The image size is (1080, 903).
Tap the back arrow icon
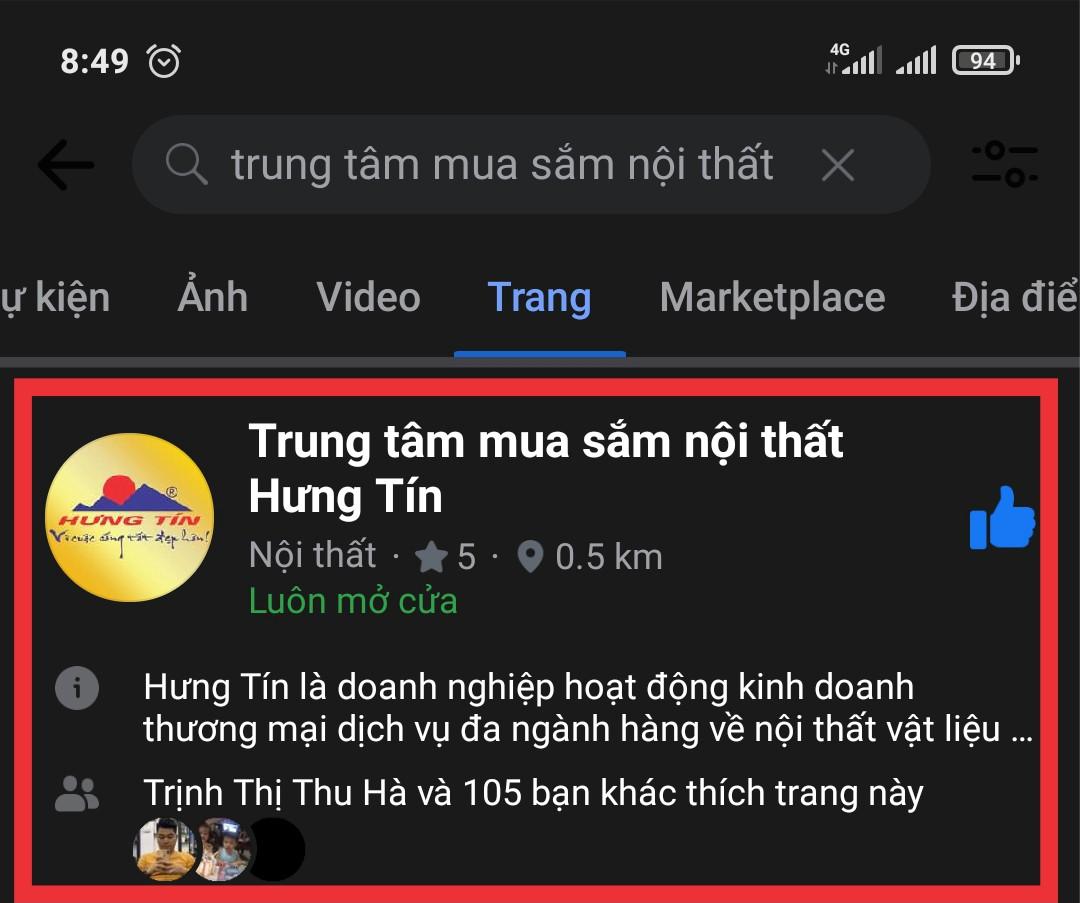(65, 165)
